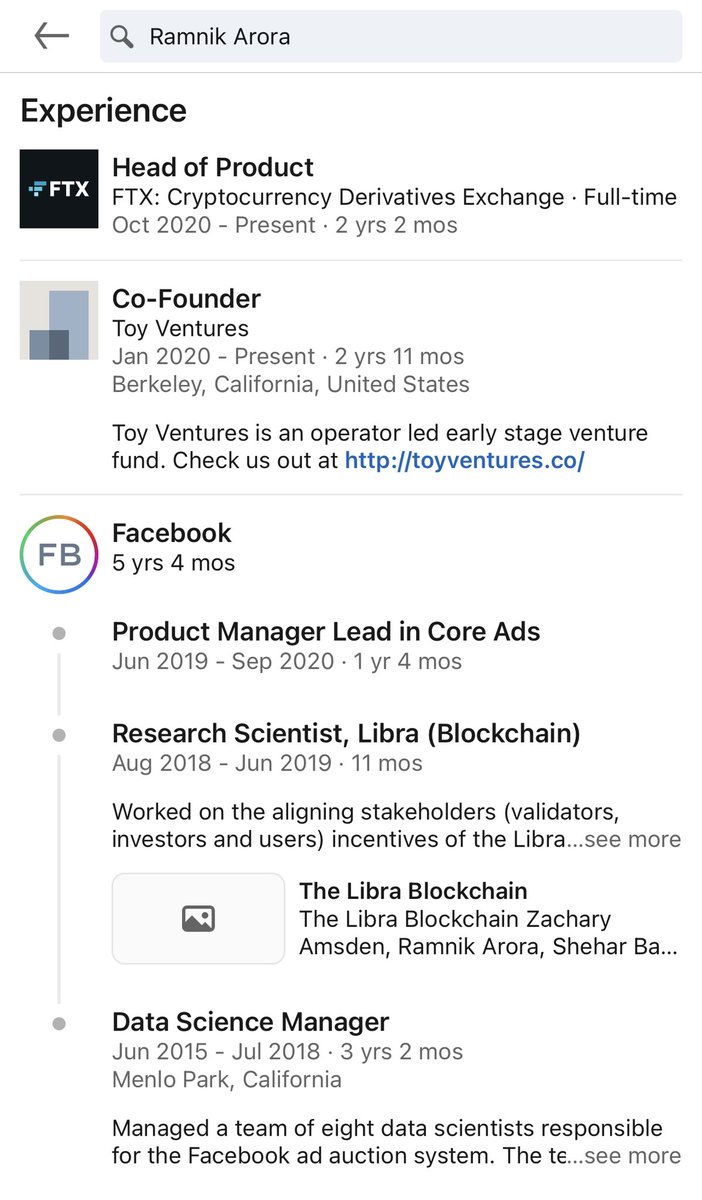Expand see more on Libra description
This screenshot has width=702, height=1200.
632,839
